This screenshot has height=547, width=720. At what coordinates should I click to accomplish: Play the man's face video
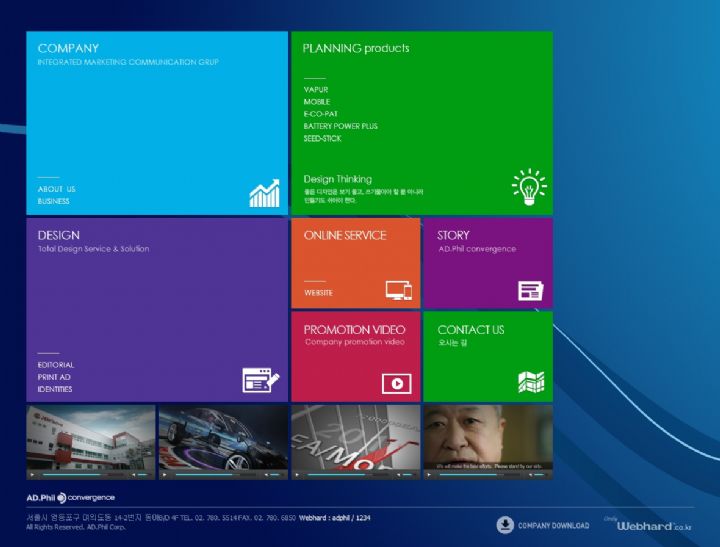click(429, 474)
